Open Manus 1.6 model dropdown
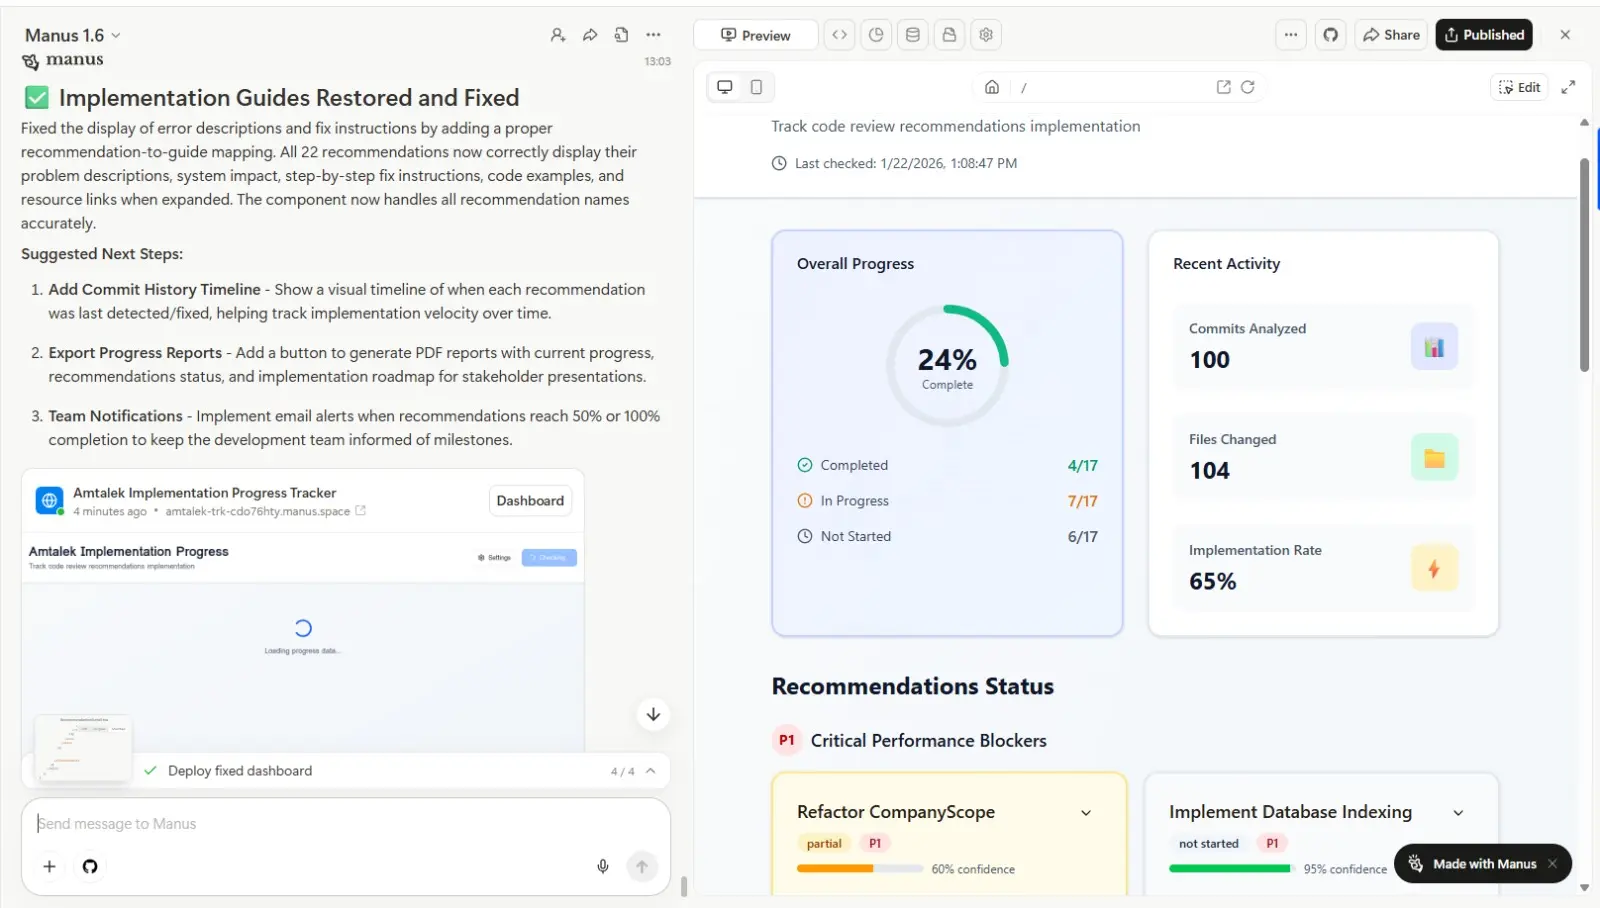This screenshot has height=908, width=1600. [73, 35]
